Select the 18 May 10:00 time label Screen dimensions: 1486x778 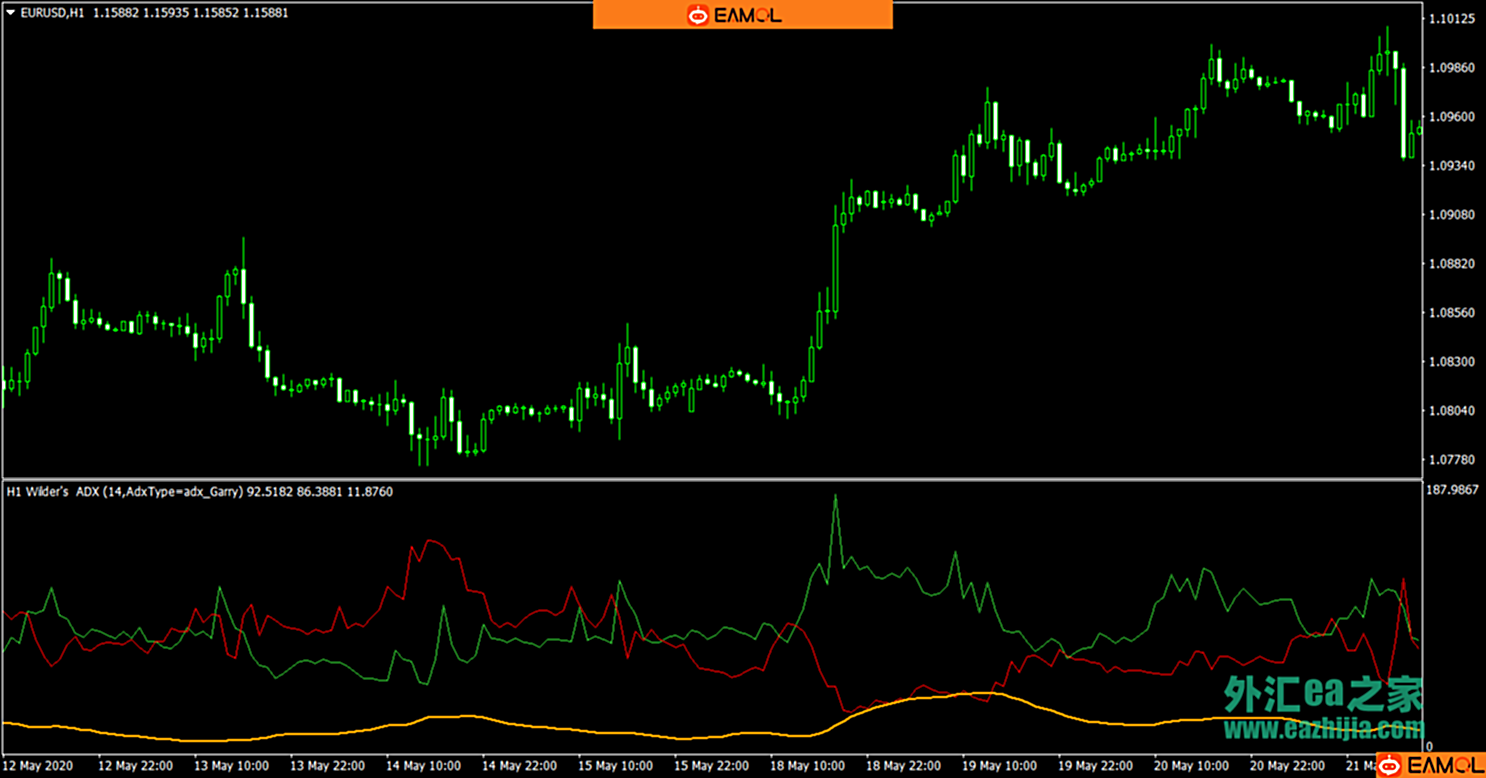coord(808,766)
